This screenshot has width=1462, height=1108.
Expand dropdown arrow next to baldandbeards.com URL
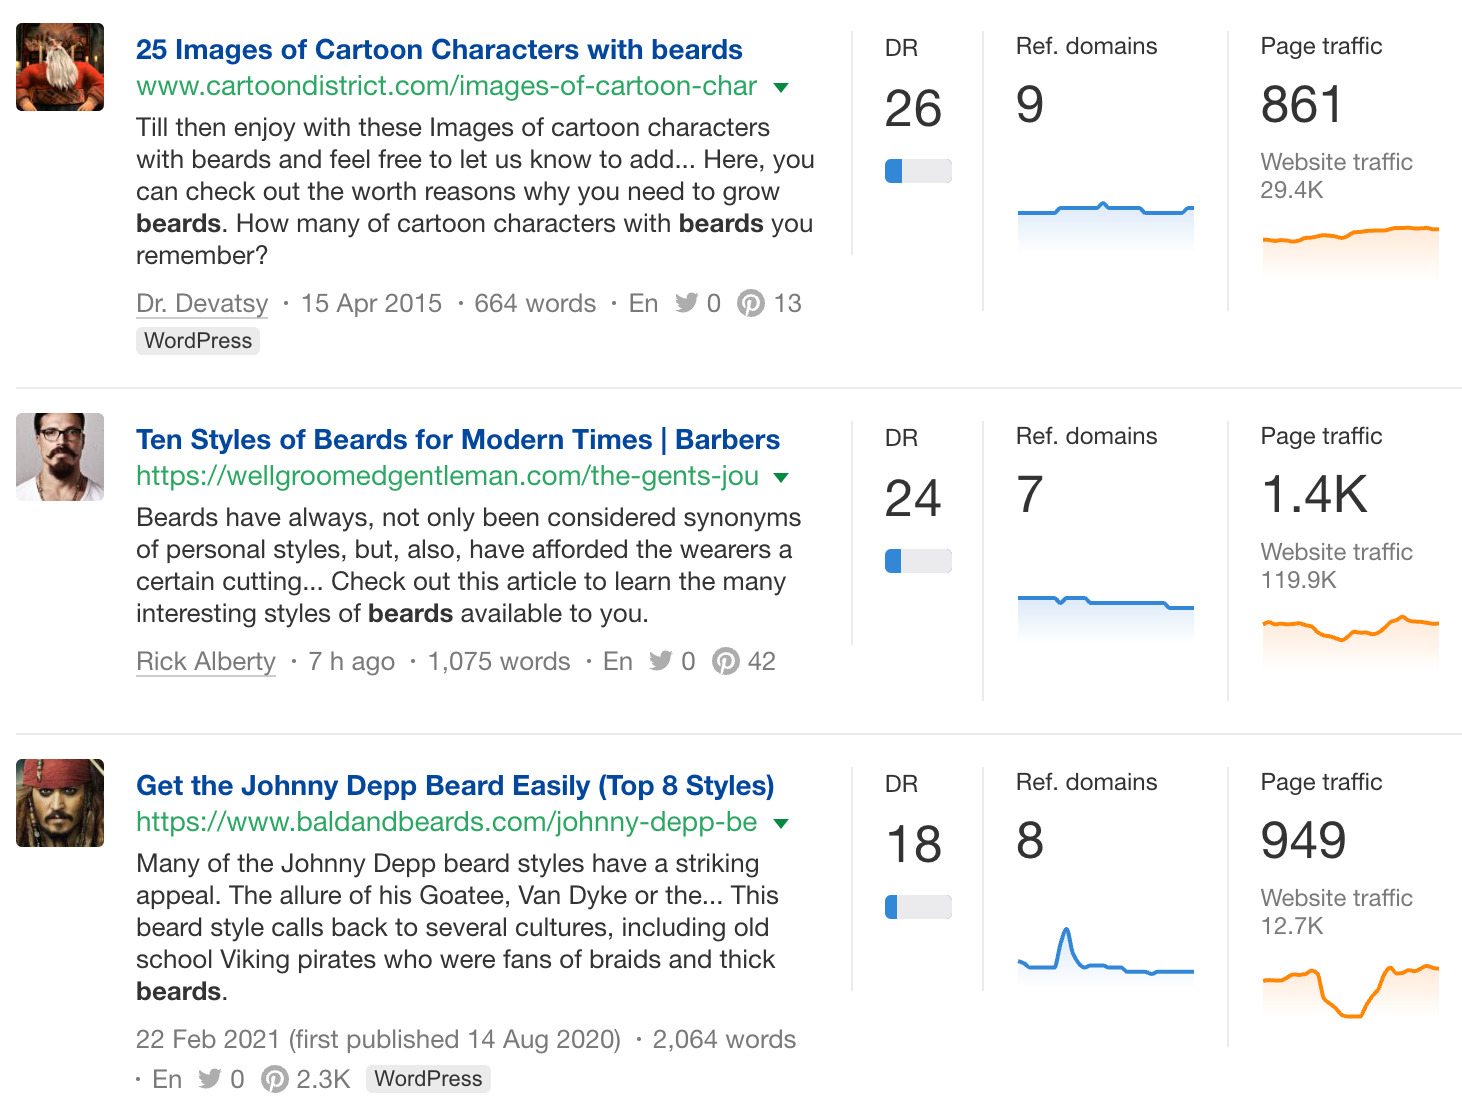click(781, 824)
